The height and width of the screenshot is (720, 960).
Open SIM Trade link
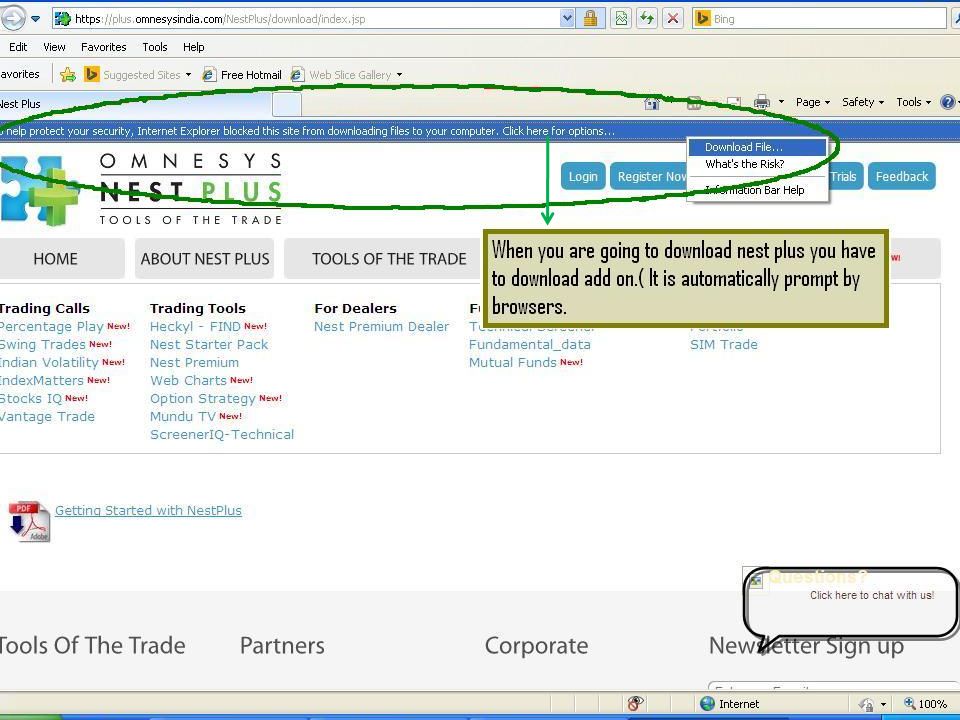724,345
